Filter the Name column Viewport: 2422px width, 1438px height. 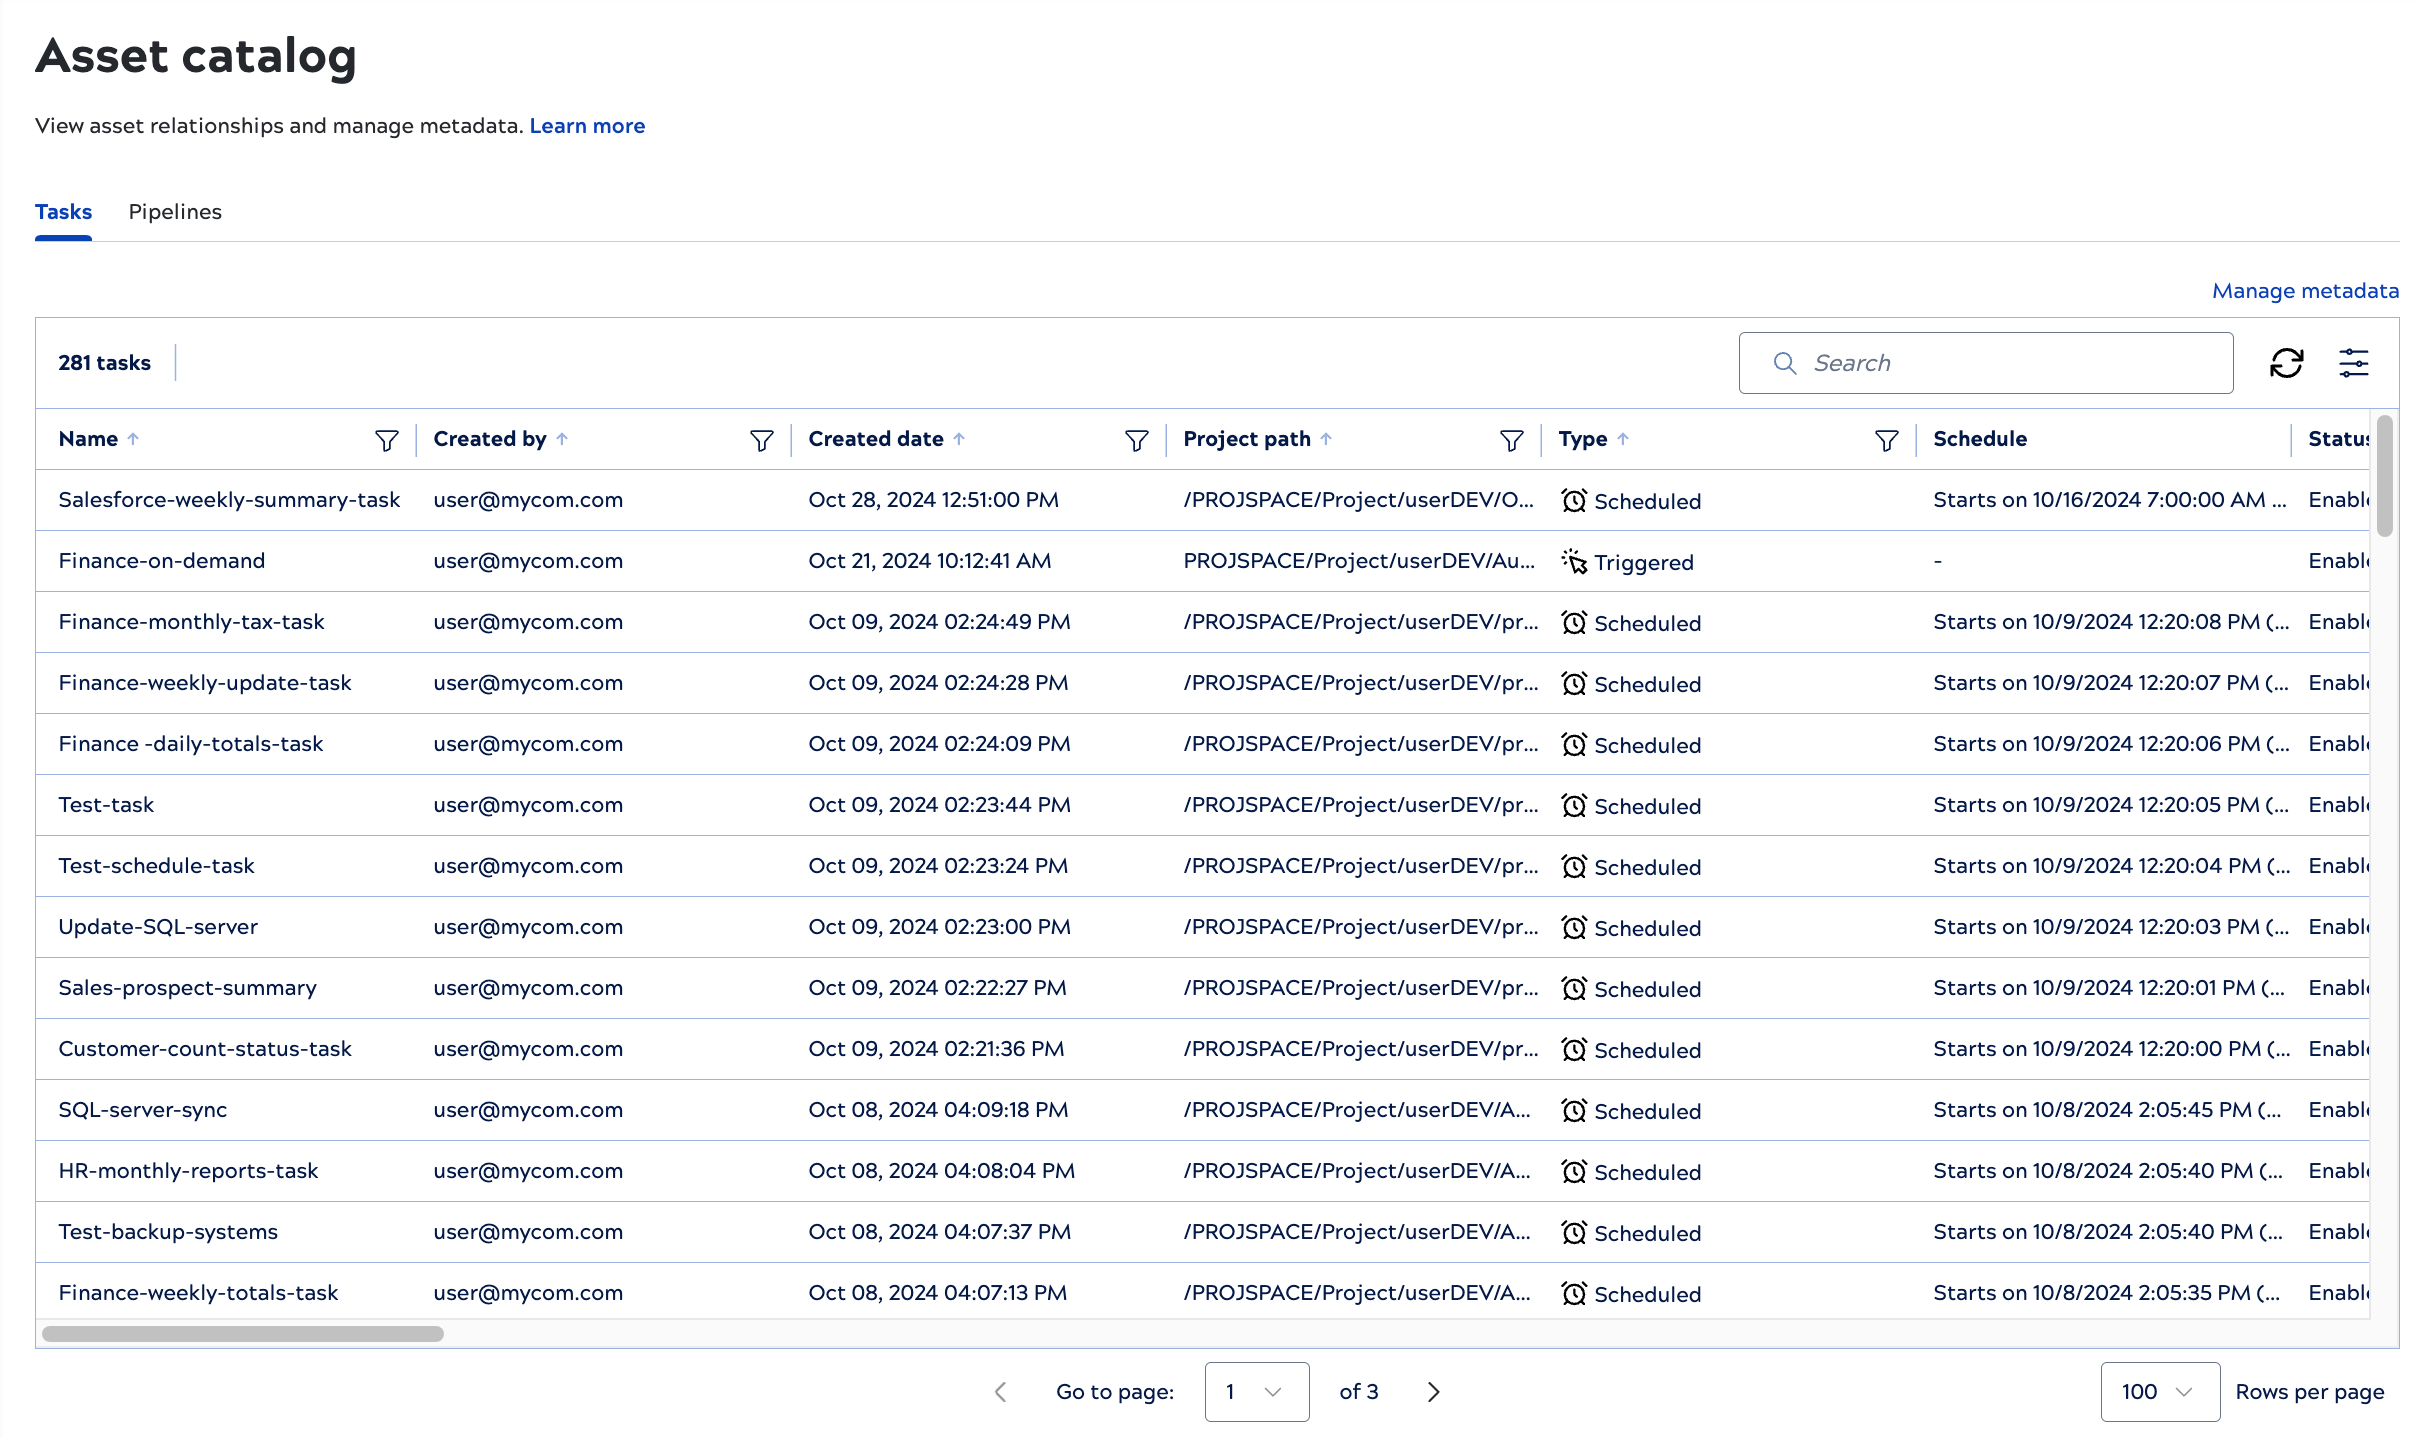(387, 440)
